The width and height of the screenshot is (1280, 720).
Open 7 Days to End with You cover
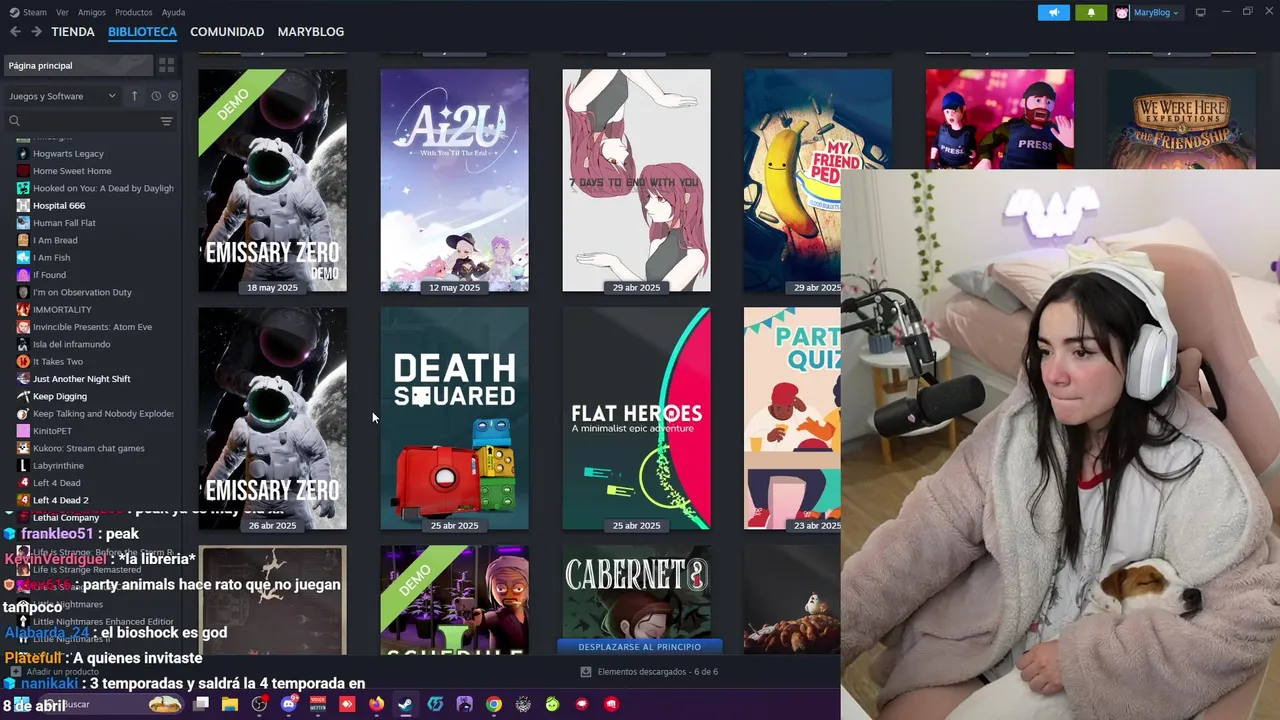coord(636,180)
